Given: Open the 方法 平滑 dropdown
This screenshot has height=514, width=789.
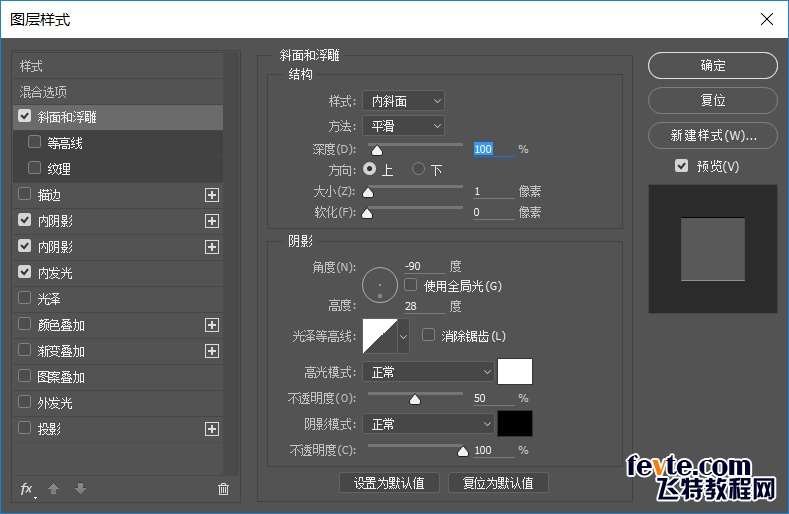Looking at the screenshot, I should click(404, 126).
